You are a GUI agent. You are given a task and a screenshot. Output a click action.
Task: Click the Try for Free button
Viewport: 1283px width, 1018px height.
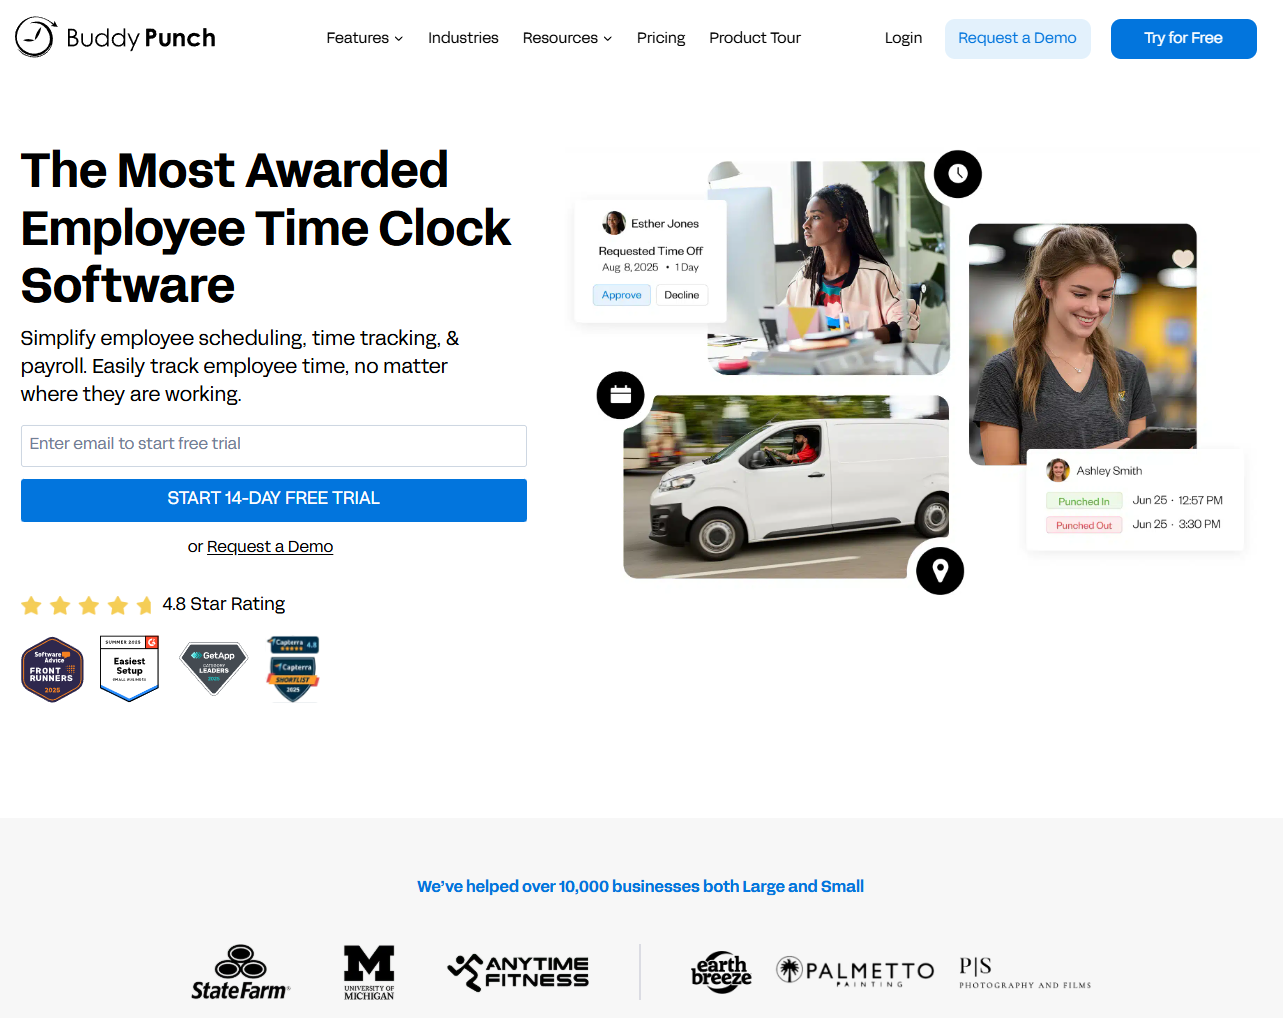[1184, 39]
